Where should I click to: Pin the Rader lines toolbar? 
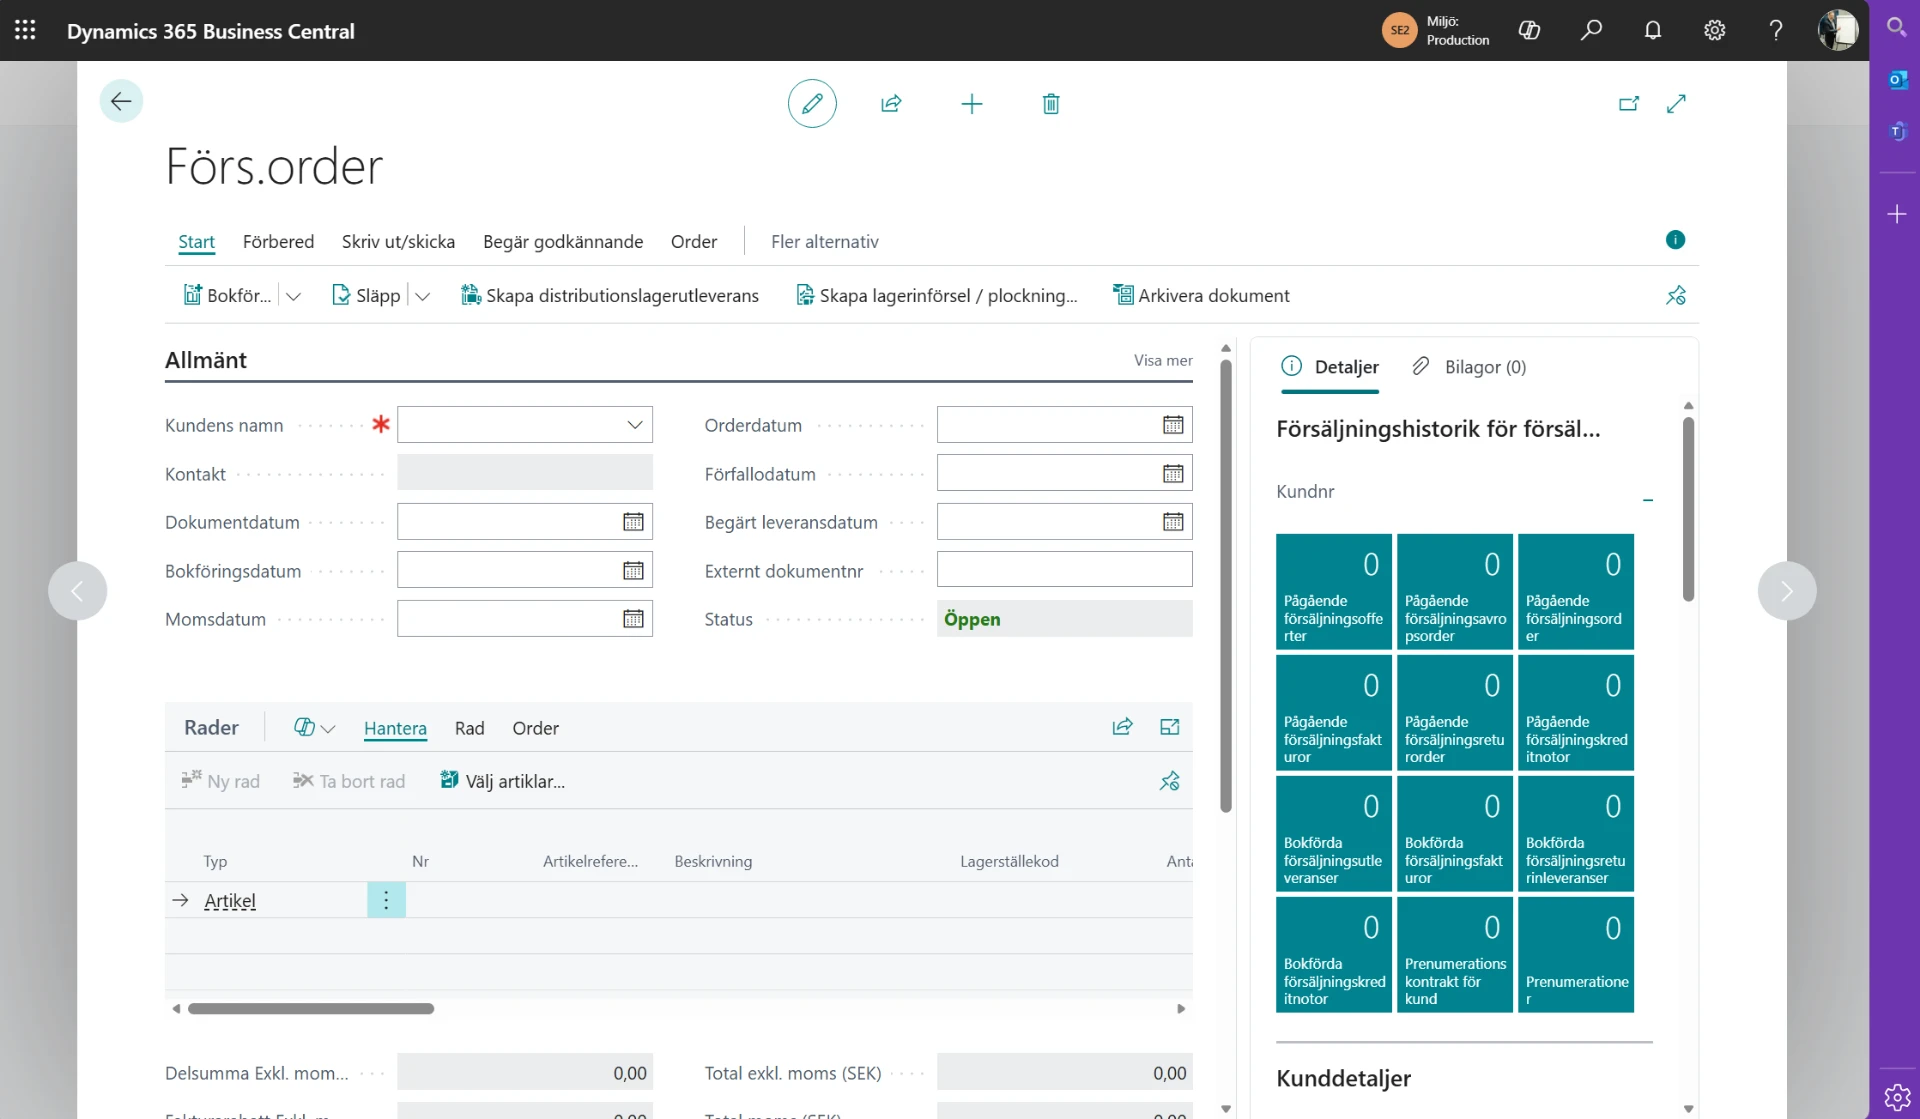tap(1169, 781)
